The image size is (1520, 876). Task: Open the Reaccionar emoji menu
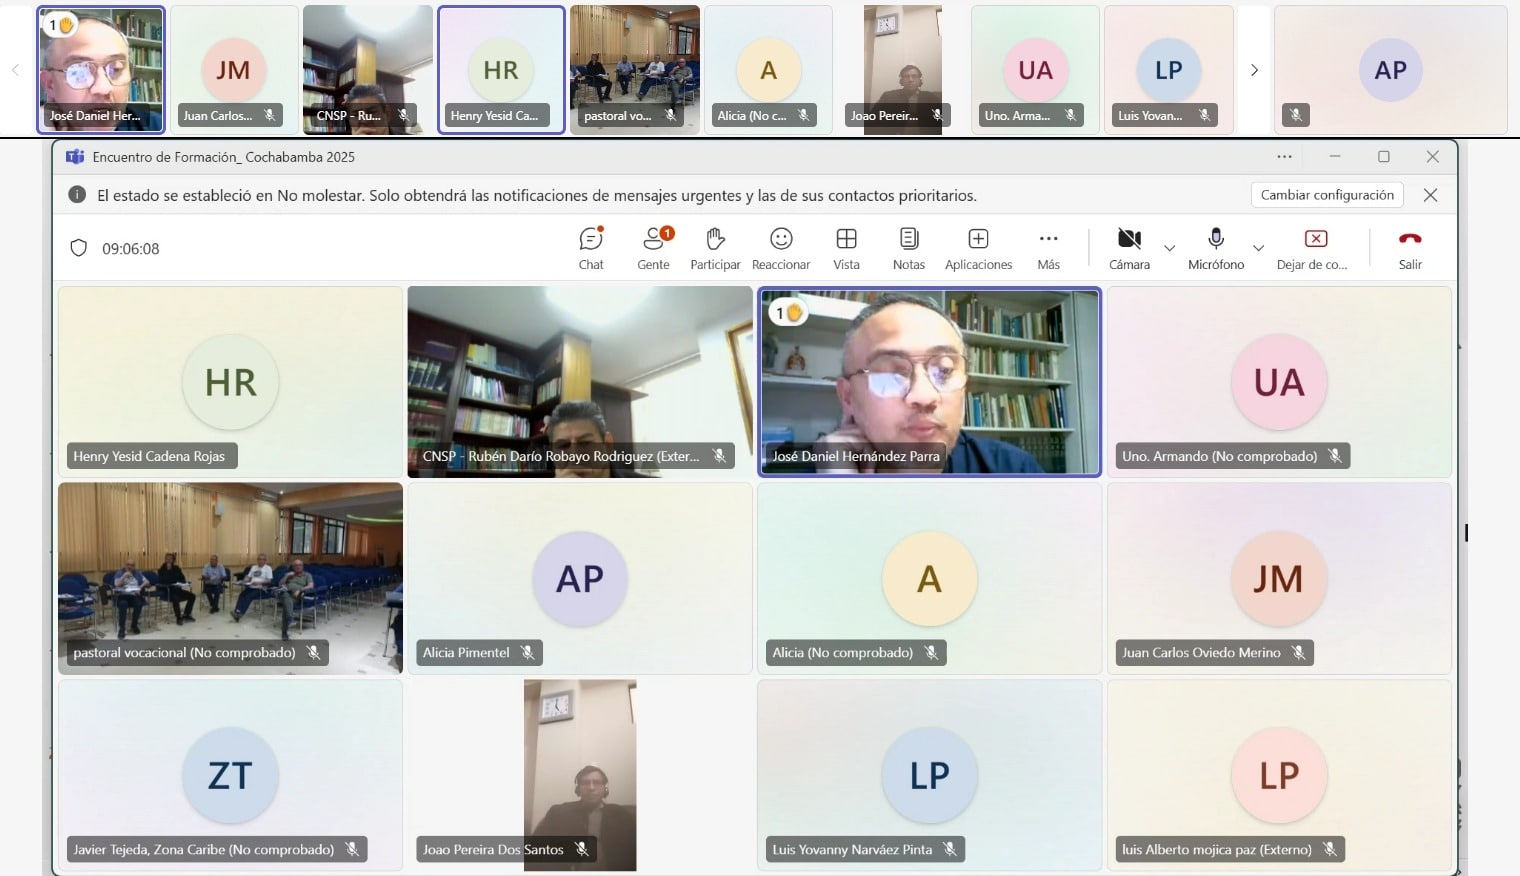click(x=781, y=248)
